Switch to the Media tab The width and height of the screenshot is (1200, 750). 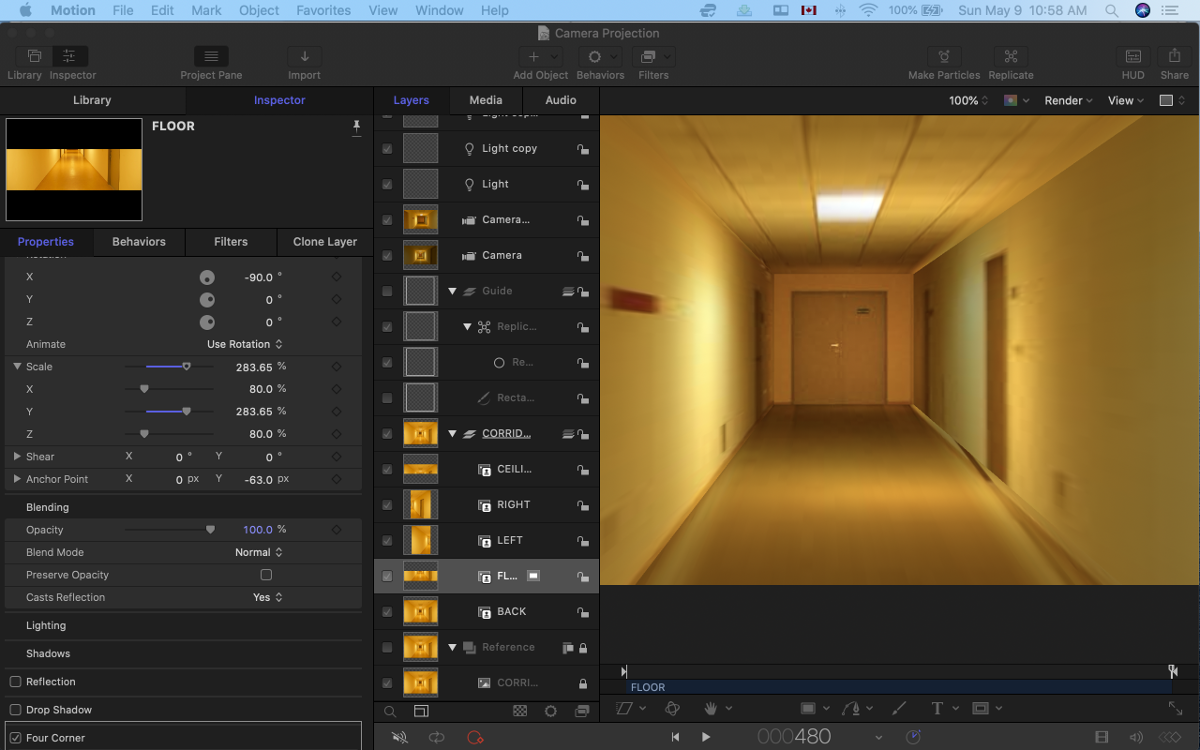[486, 100]
